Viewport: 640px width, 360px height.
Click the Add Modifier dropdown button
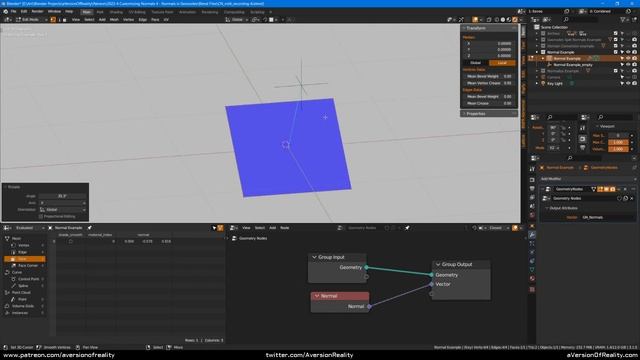588,179
